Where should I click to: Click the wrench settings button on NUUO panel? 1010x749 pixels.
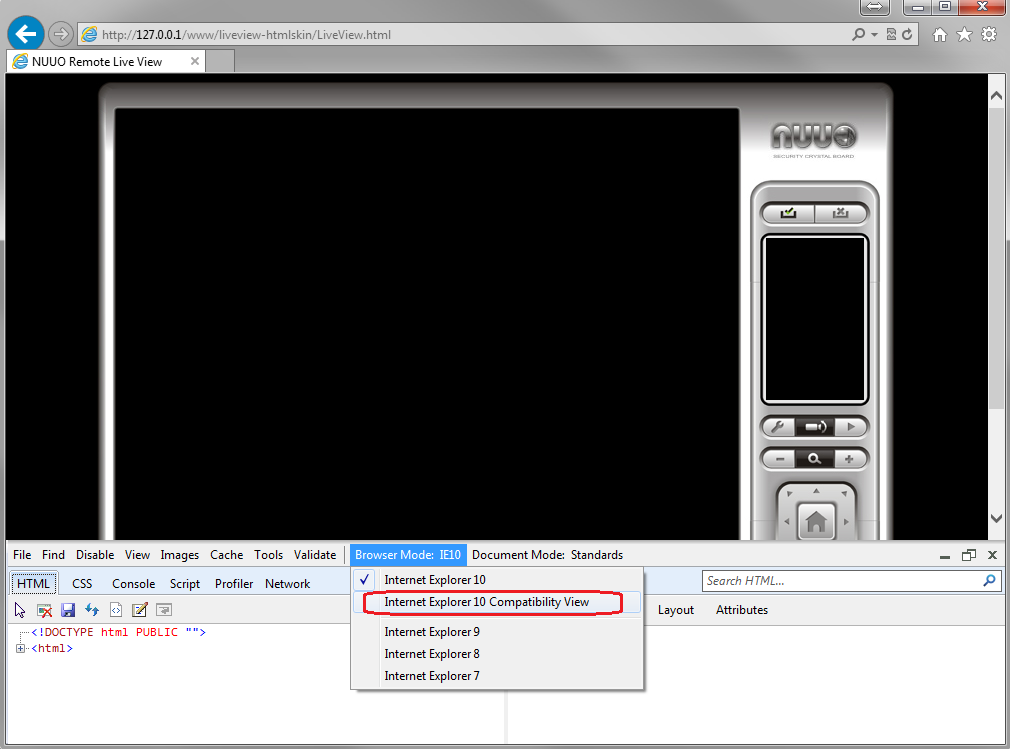pos(778,427)
